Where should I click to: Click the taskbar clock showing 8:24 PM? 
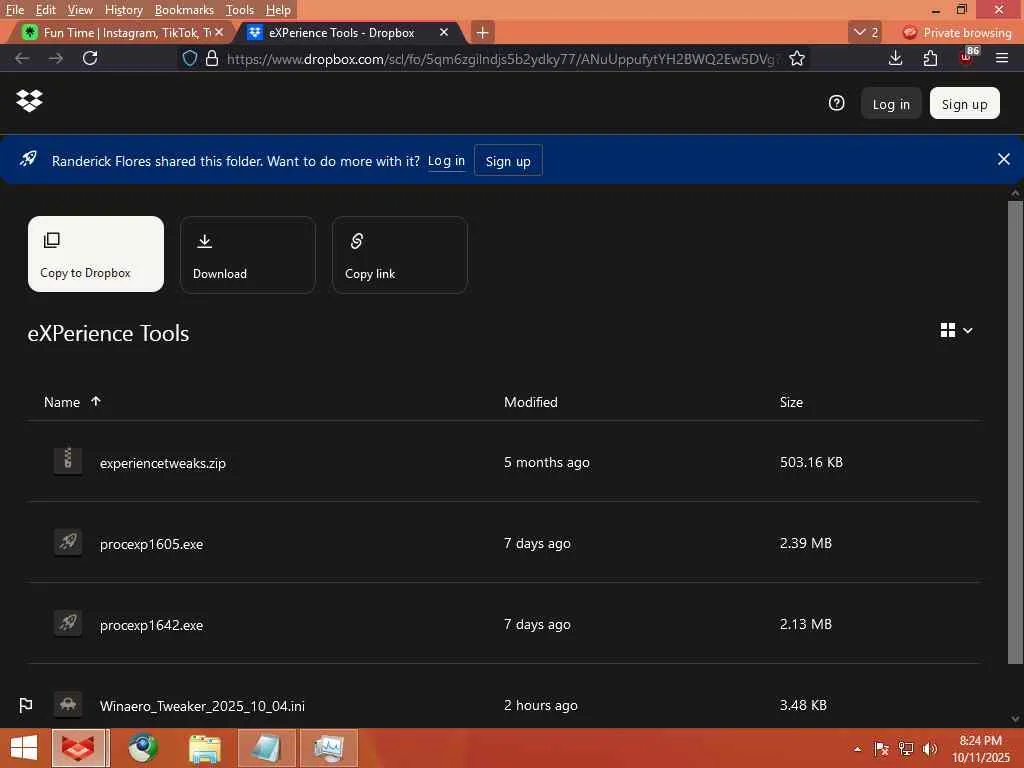(980, 748)
